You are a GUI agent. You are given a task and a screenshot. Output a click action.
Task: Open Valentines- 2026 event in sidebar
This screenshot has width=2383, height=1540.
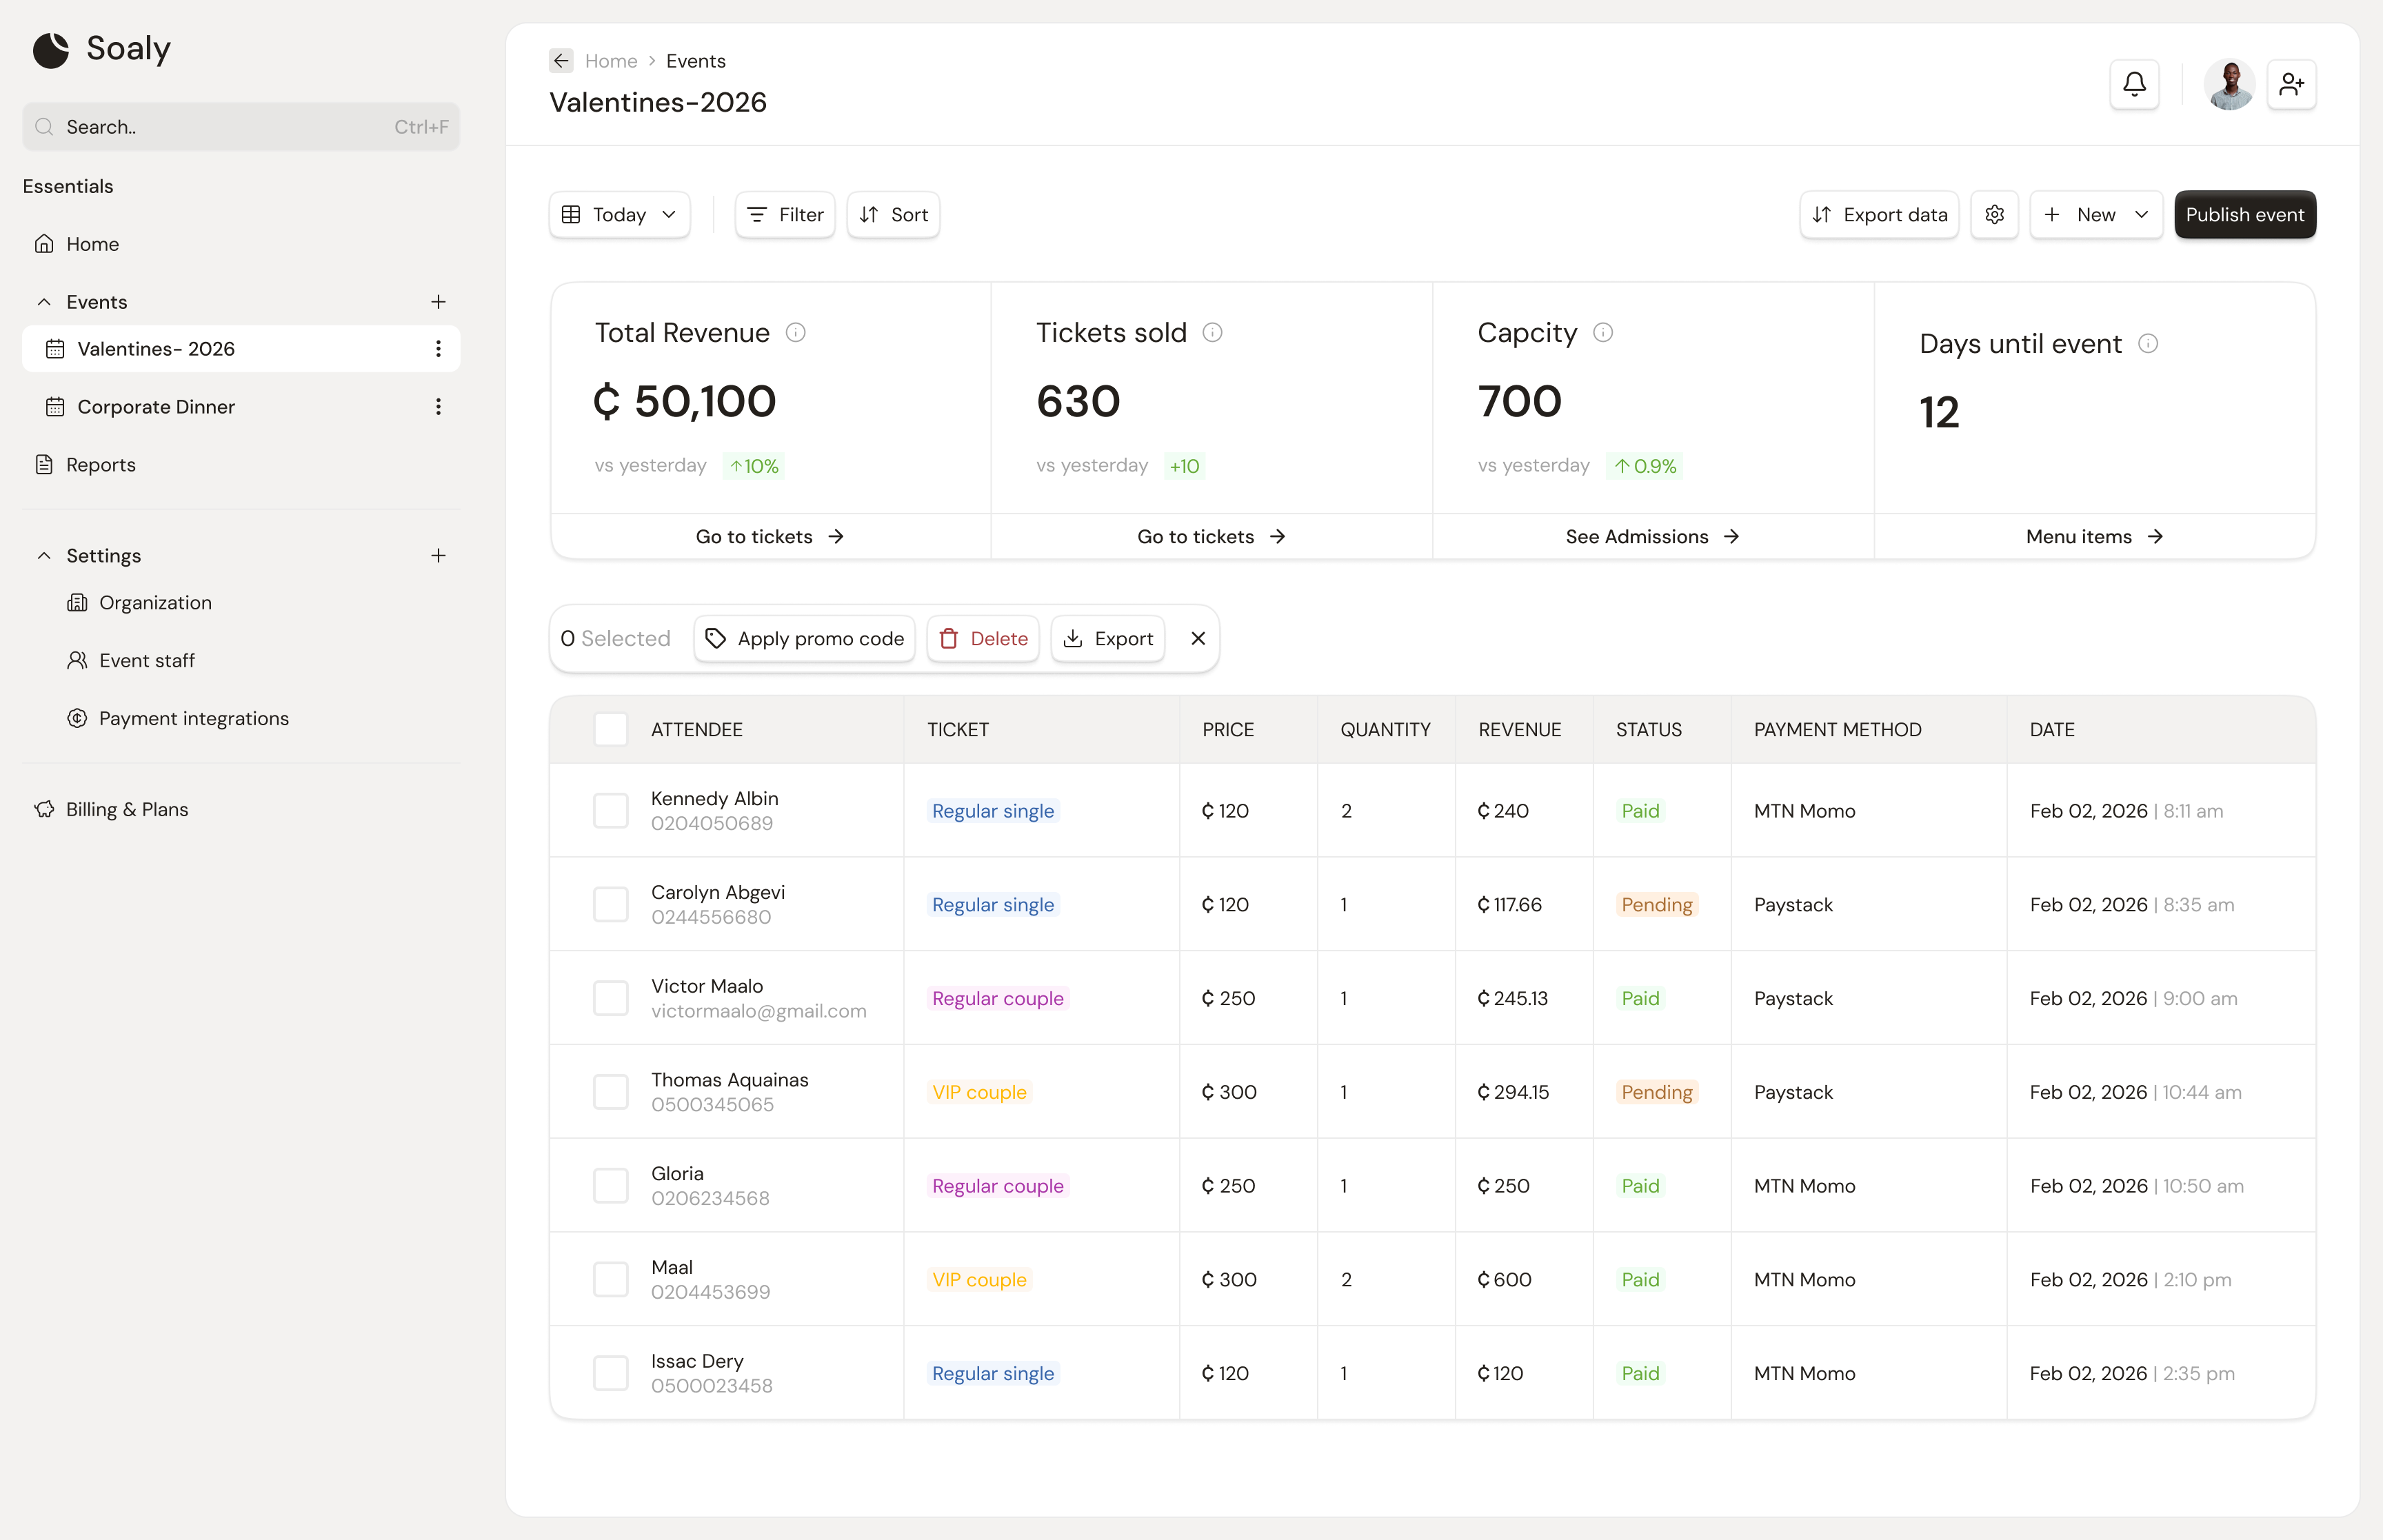(x=241, y=349)
